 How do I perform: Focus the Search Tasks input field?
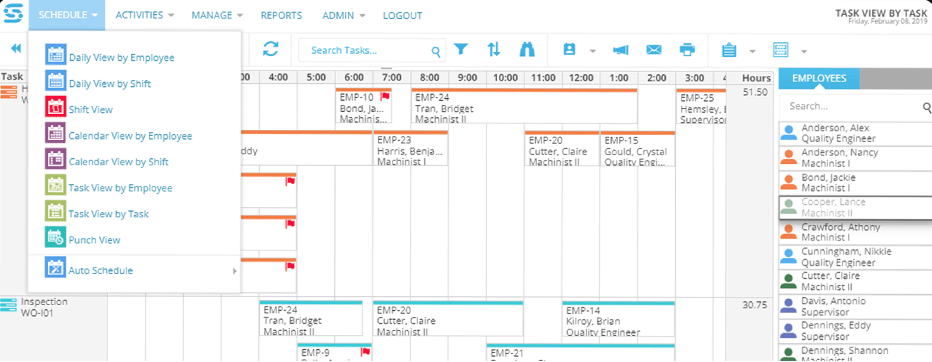pos(371,51)
